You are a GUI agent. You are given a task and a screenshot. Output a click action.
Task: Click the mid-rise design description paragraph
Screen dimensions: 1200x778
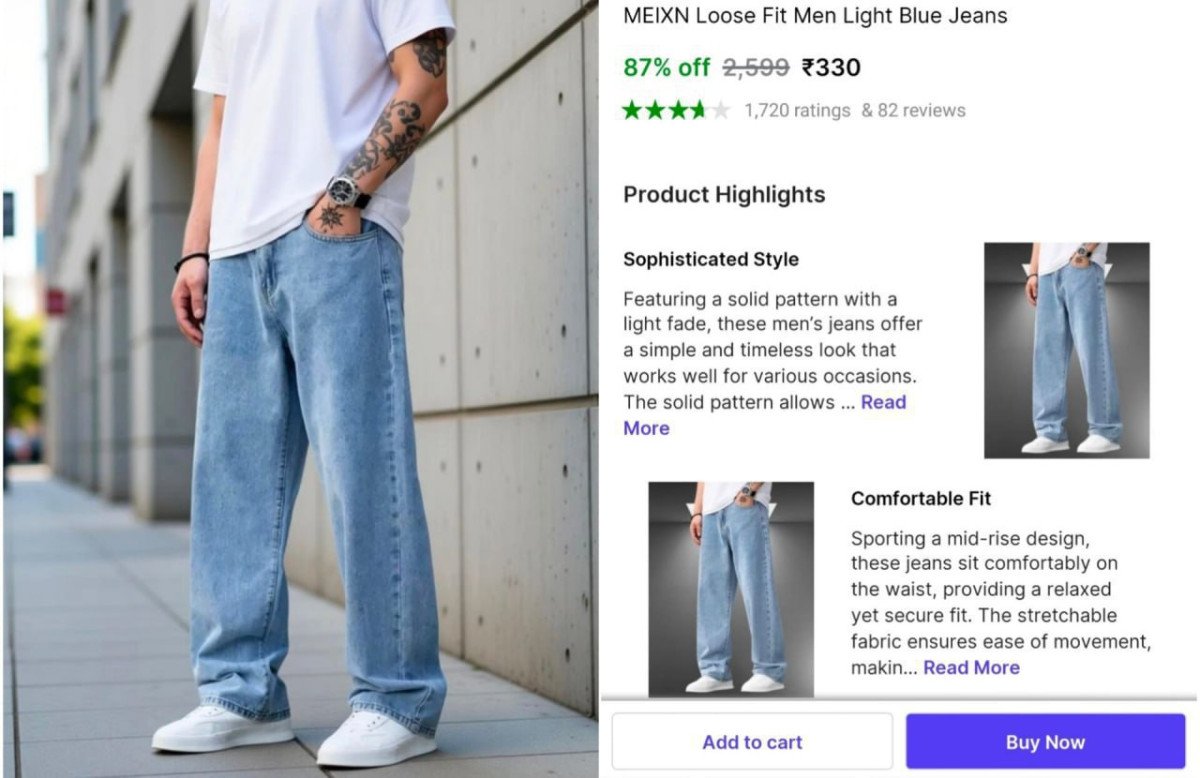[x=1000, y=602]
